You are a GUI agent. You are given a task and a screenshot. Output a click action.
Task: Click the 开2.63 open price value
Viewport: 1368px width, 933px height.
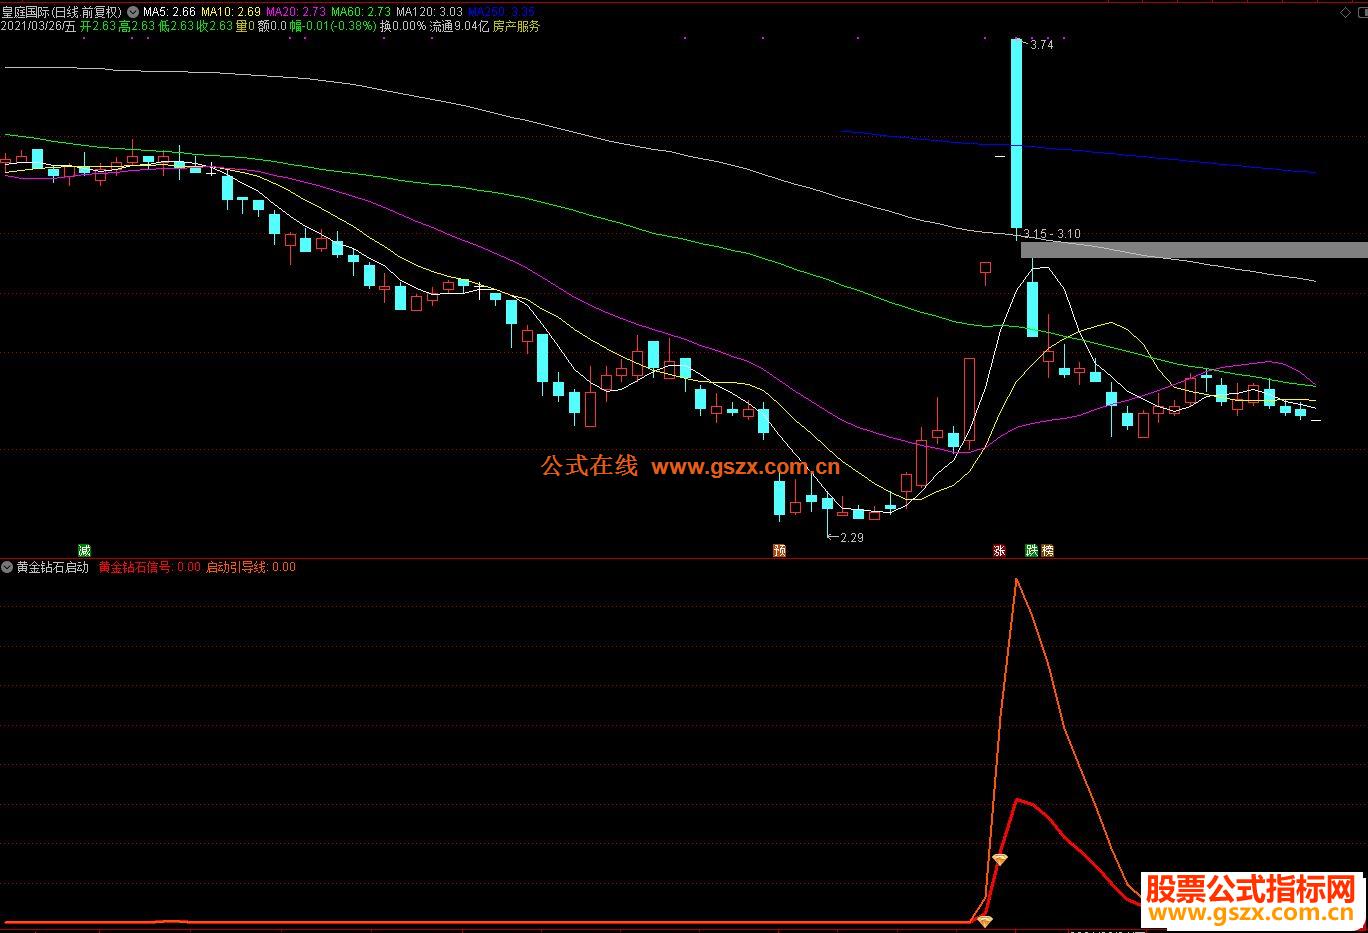tap(98, 27)
